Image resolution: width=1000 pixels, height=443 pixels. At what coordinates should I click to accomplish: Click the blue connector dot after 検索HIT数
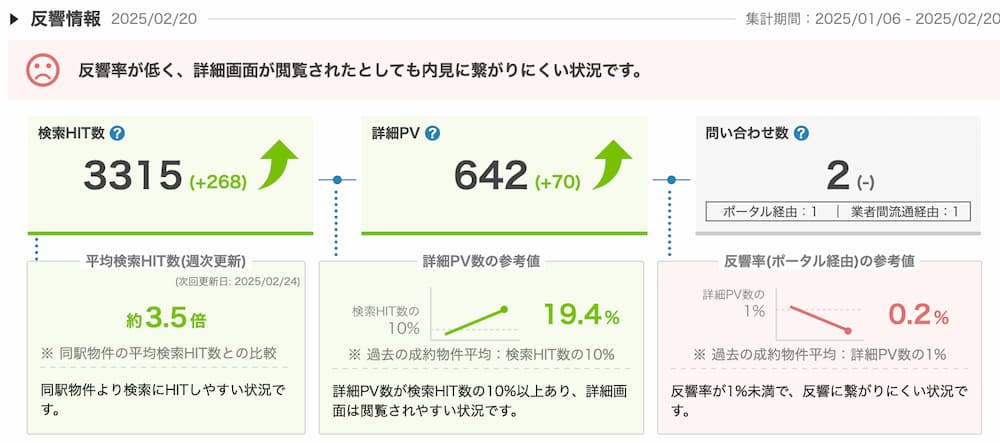[337, 180]
